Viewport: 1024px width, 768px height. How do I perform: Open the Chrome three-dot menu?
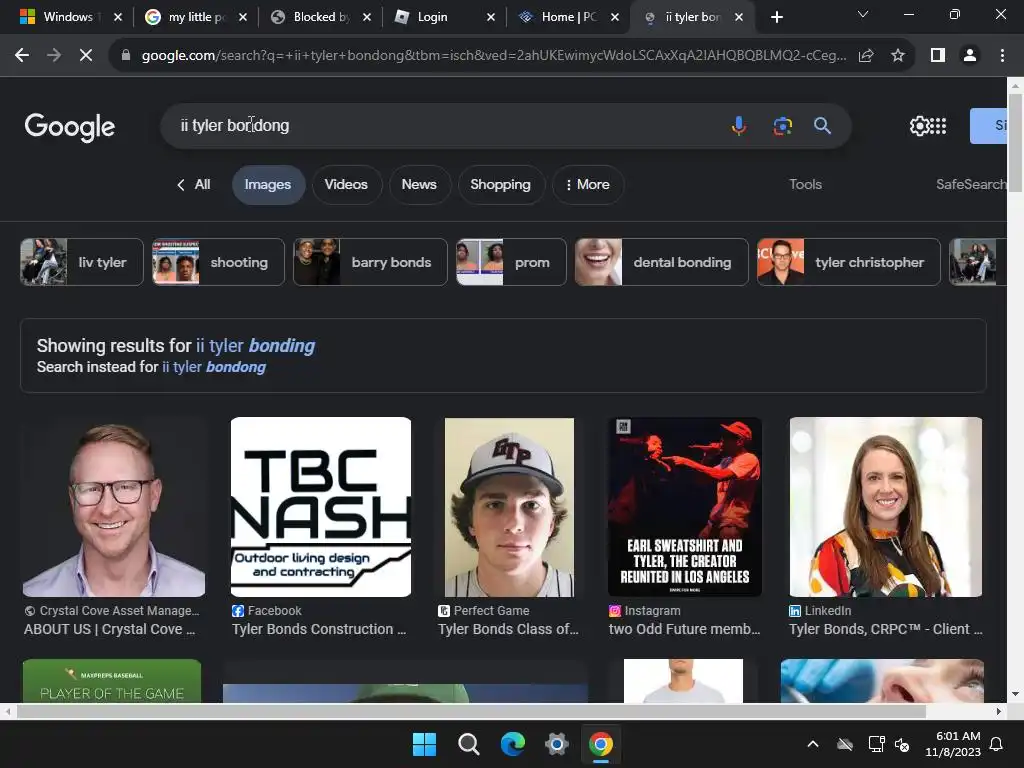coord(1002,56)
